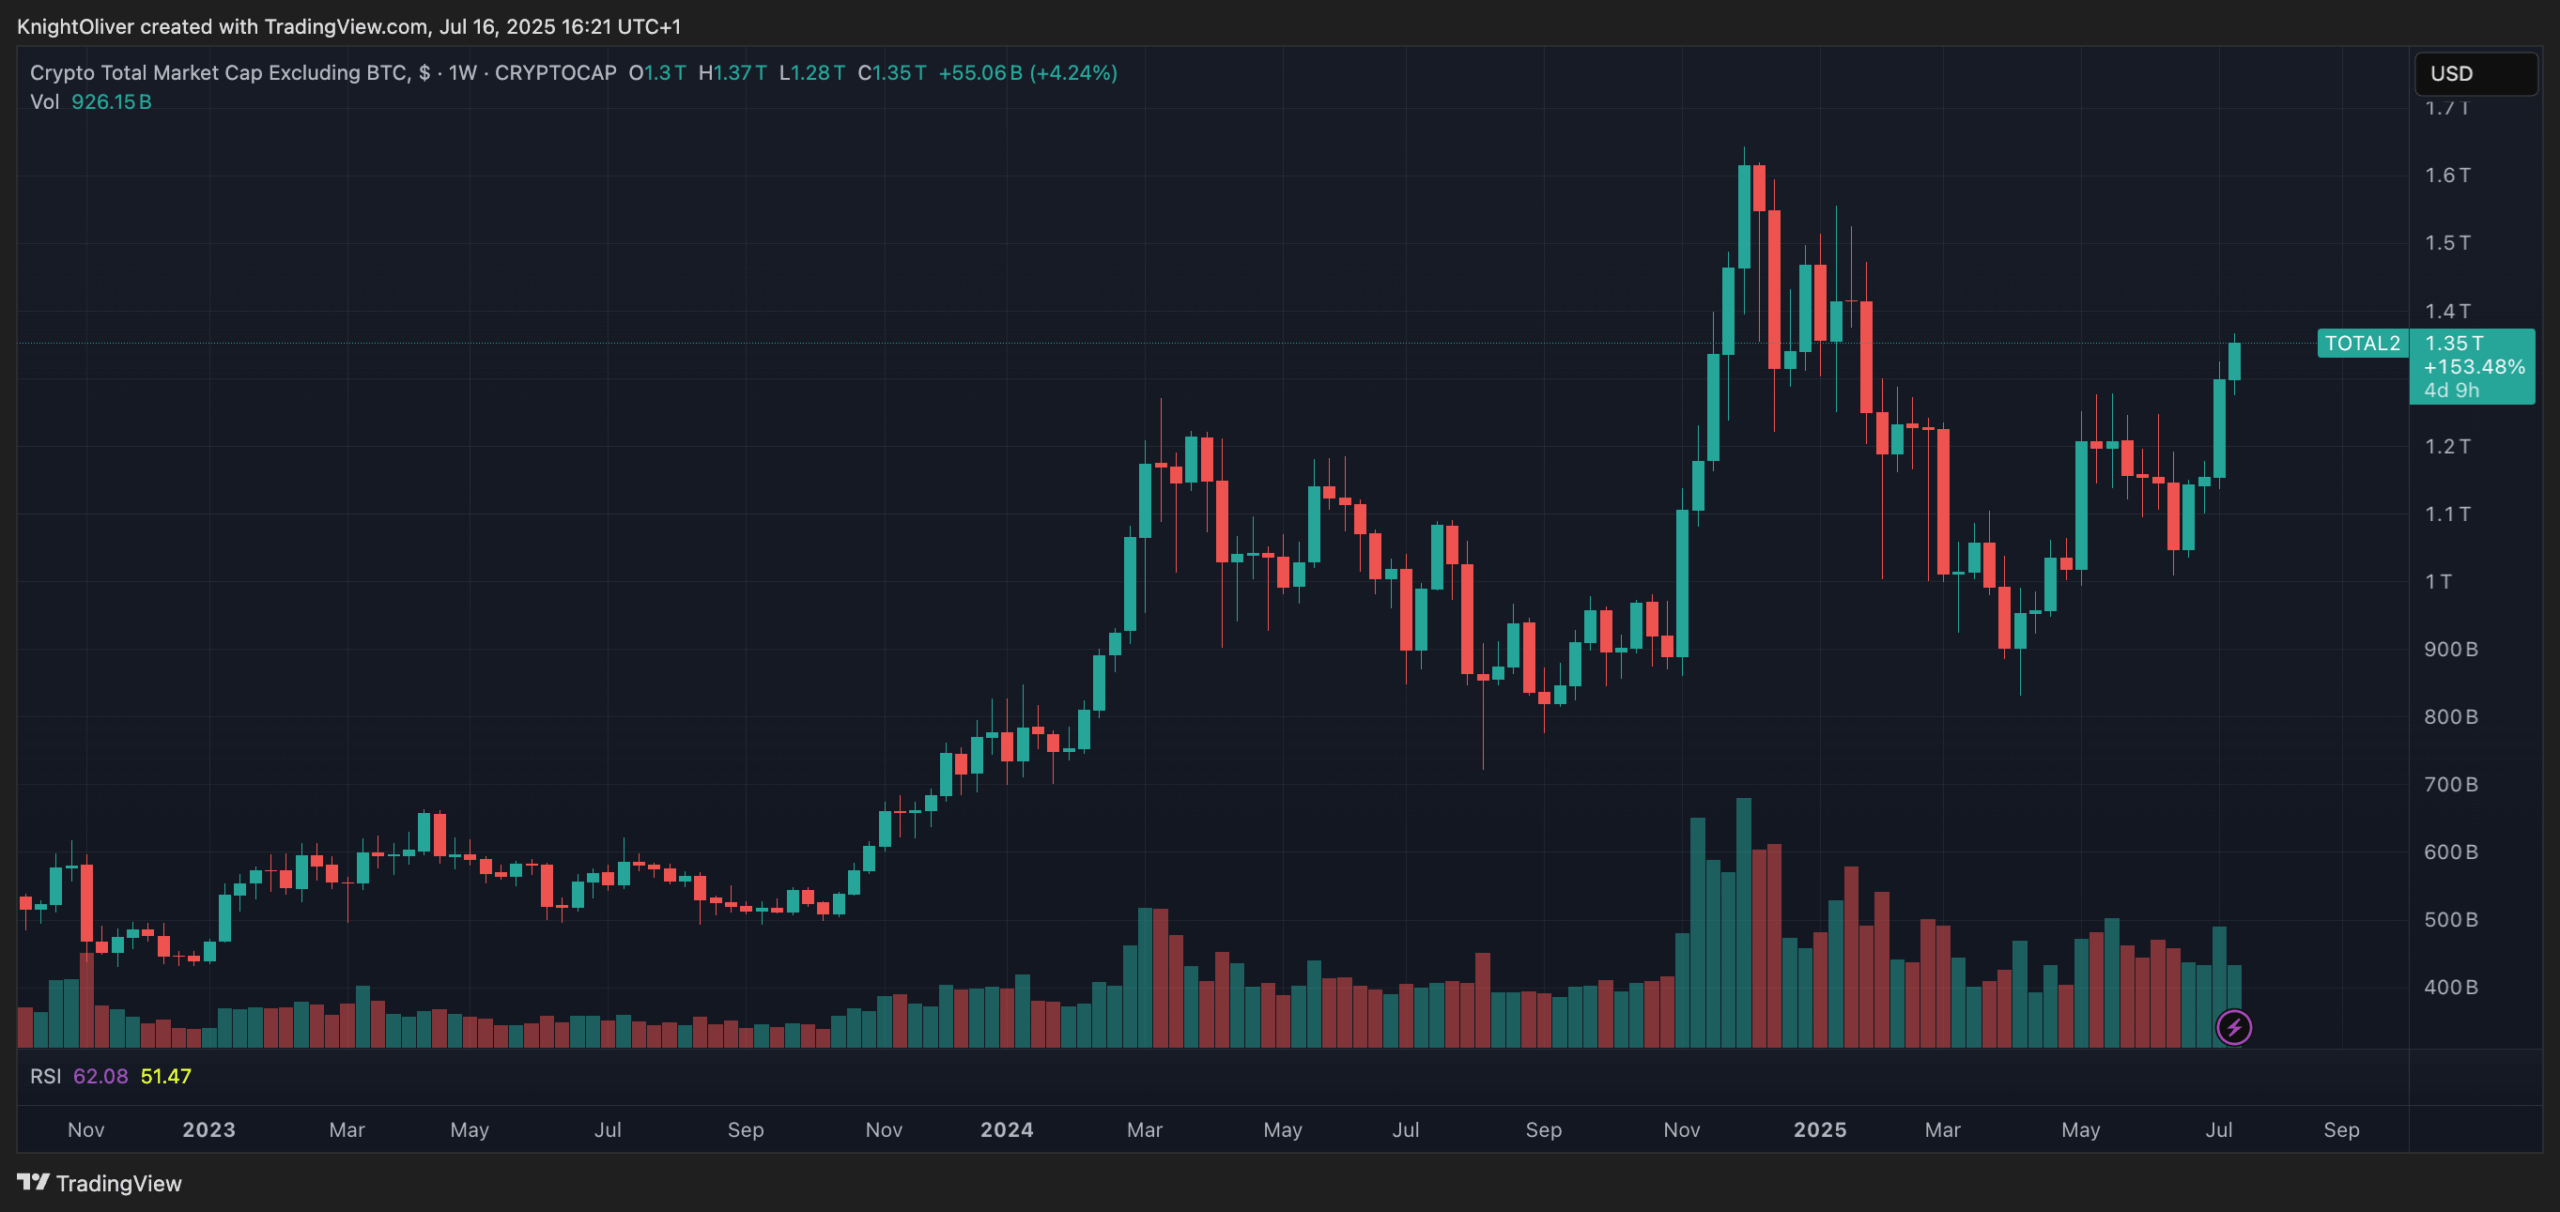Click the change value +55.06 B (+4.24%)
The image size is (2560, 1212).
coord(1028,73)
